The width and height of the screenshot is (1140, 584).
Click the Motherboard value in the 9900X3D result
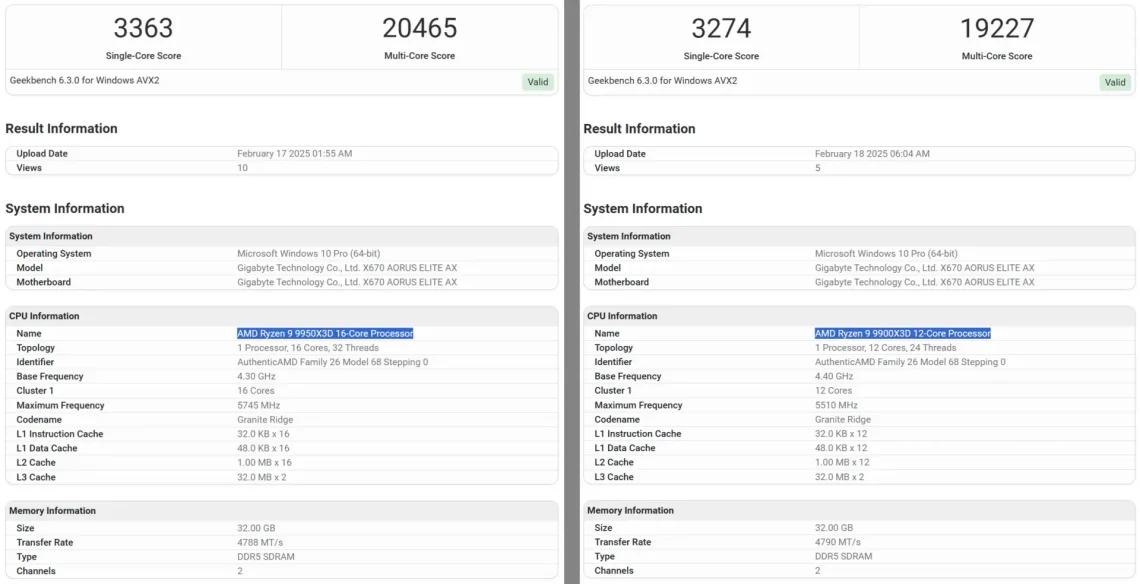(x=924, y=282)
